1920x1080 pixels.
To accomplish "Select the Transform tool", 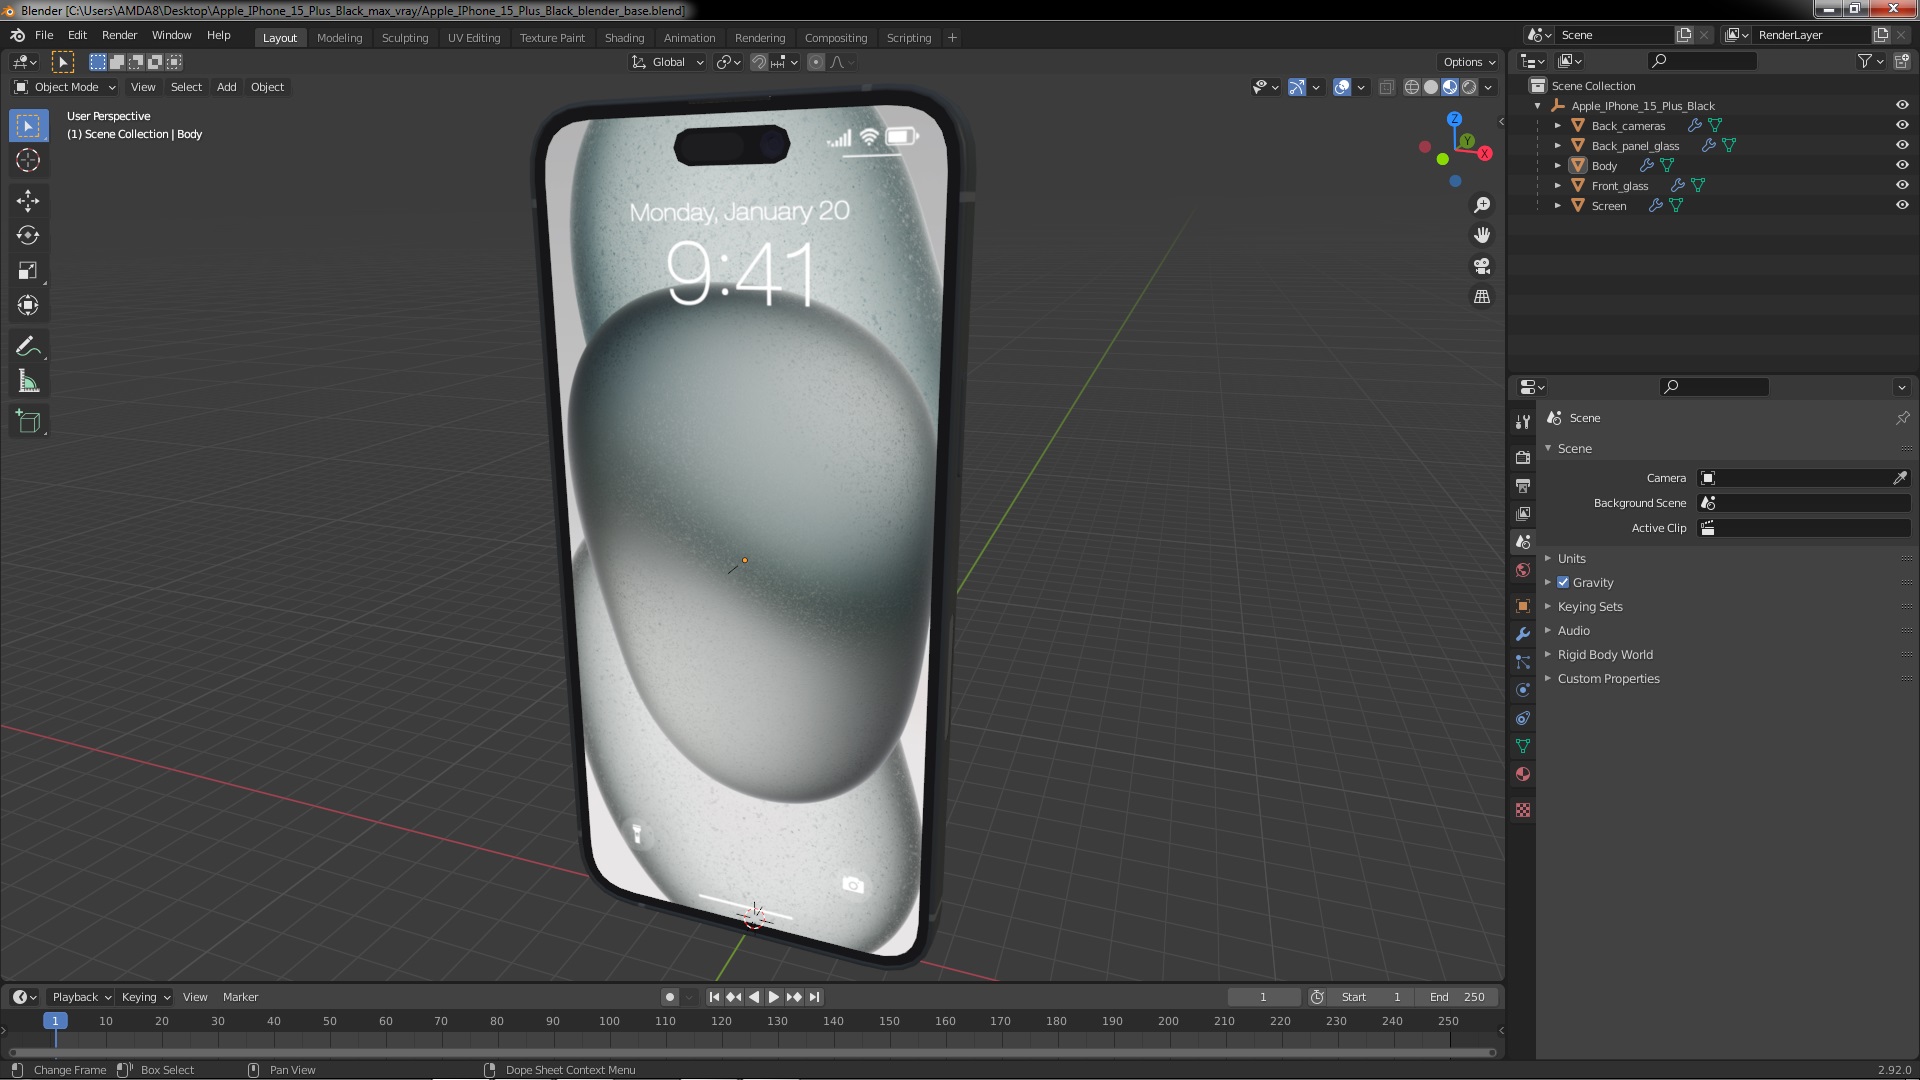I will 28,305.
